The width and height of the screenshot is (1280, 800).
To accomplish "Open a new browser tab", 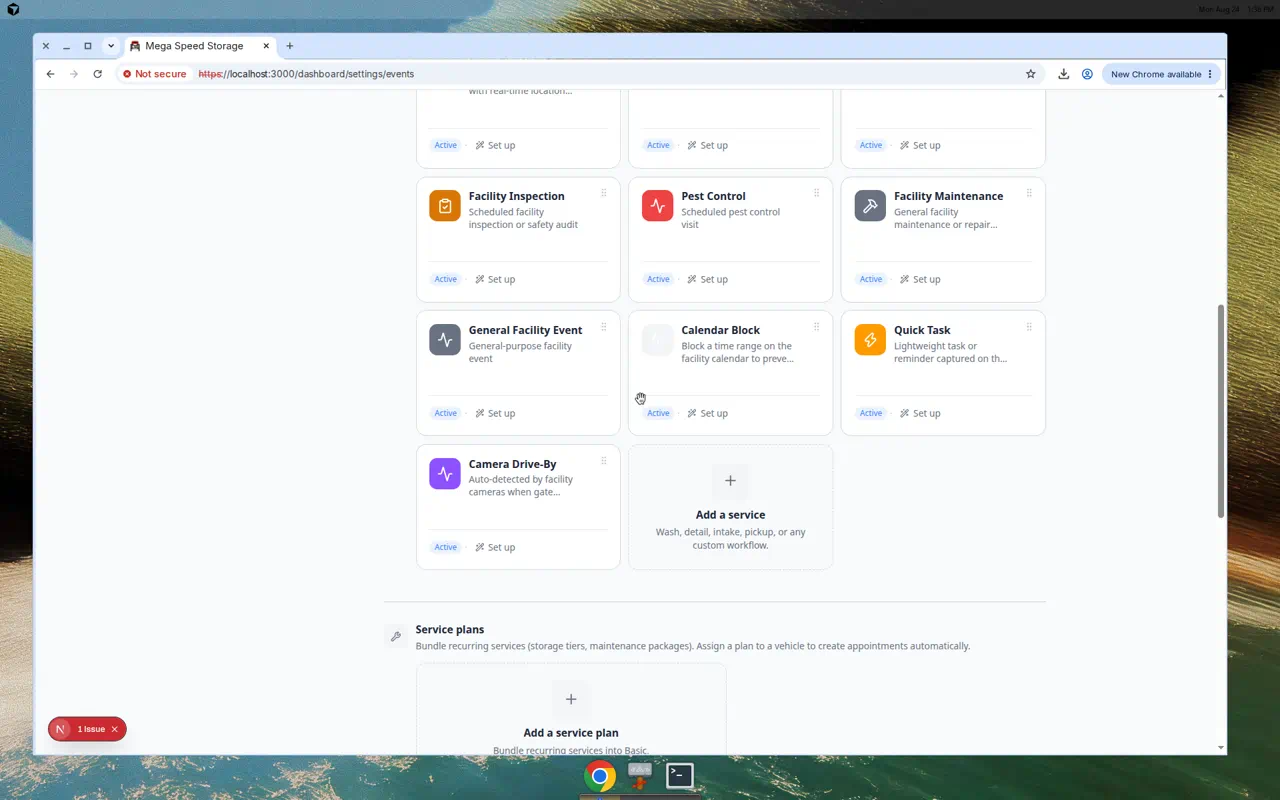I will pyautogui.click(x=290, y=46).
